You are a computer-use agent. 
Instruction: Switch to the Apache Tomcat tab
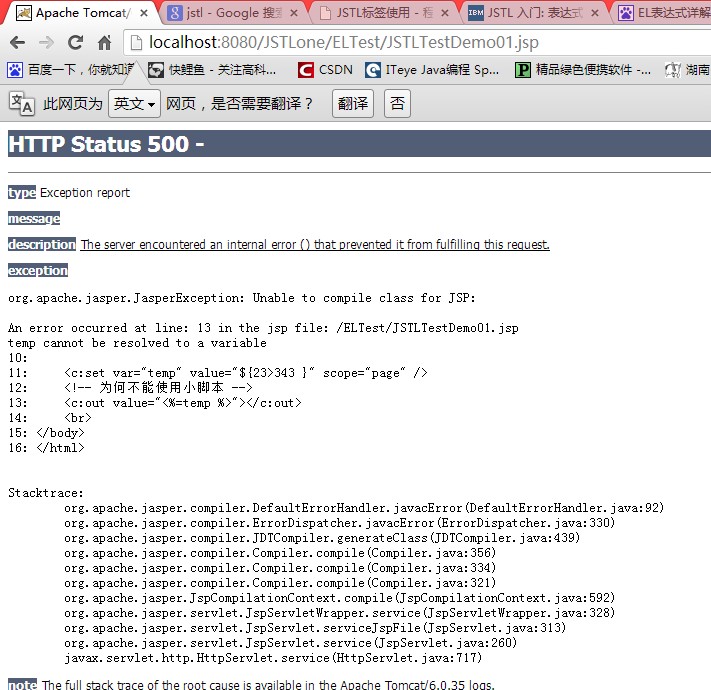(x=82, y=13)
